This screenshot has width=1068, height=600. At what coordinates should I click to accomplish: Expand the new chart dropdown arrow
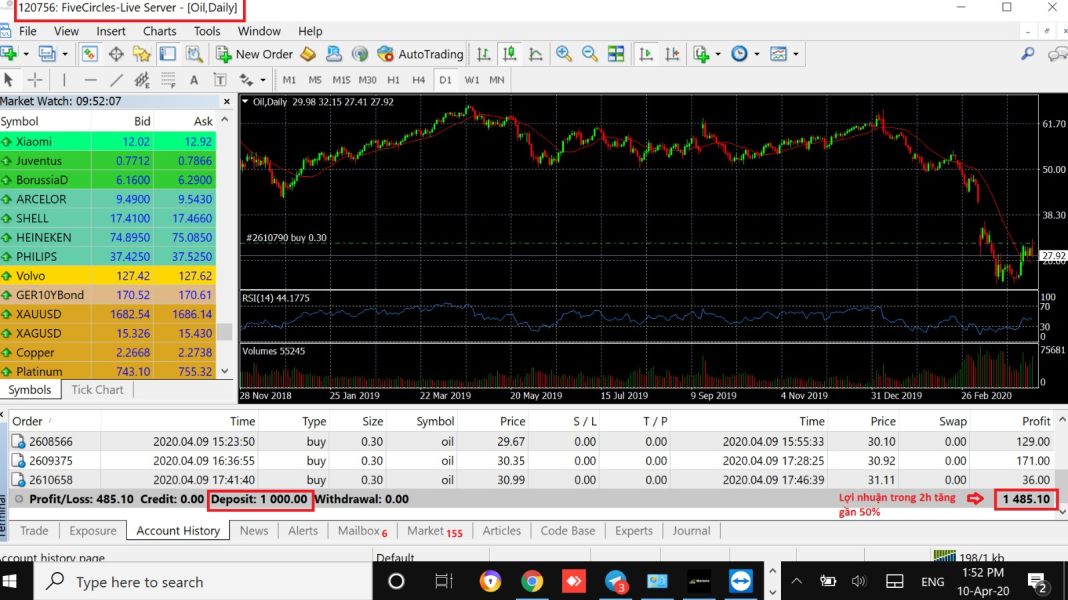(26, 54)
